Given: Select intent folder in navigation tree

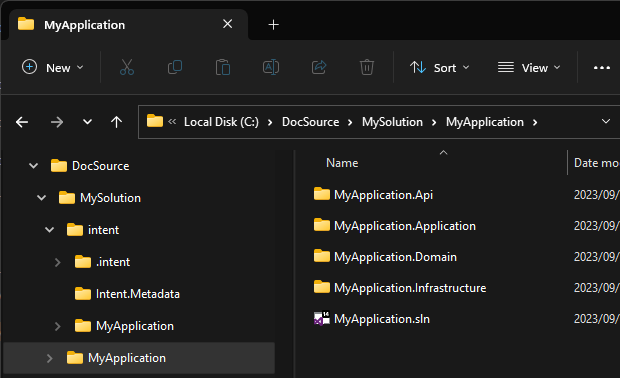Looking at the screenshot, I should (103, 230).
